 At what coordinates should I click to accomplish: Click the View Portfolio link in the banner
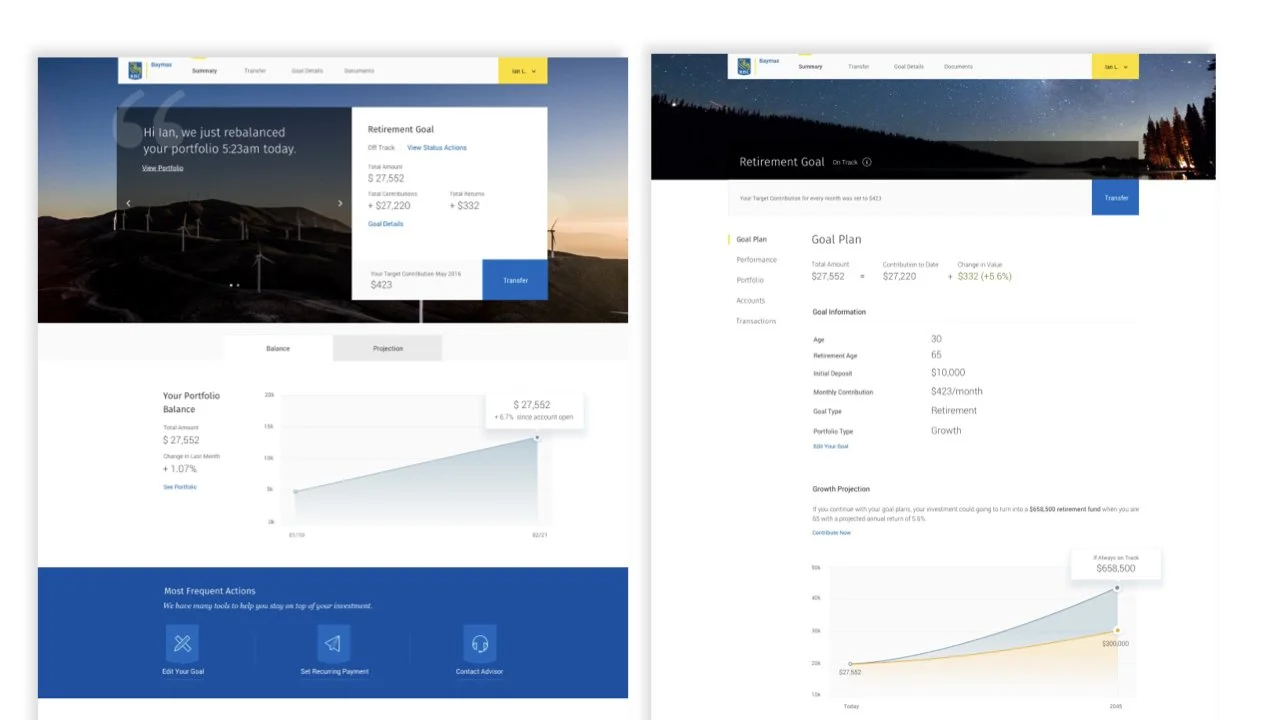pyautogui.click(x=163, y=168)
